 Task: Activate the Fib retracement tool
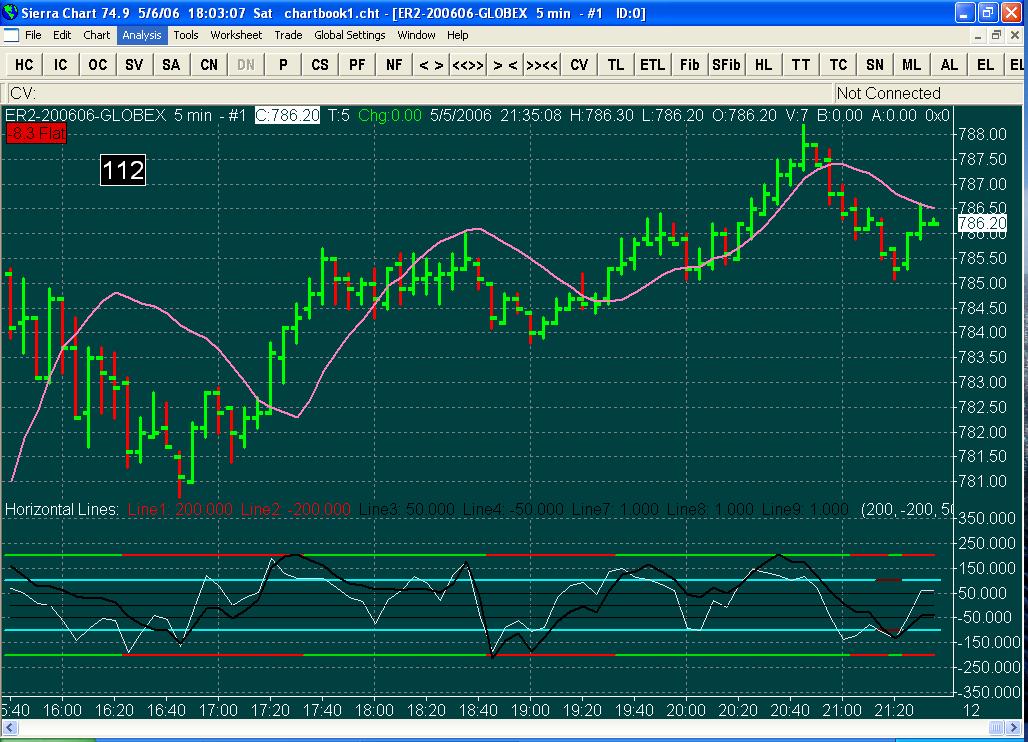(689, 65)
